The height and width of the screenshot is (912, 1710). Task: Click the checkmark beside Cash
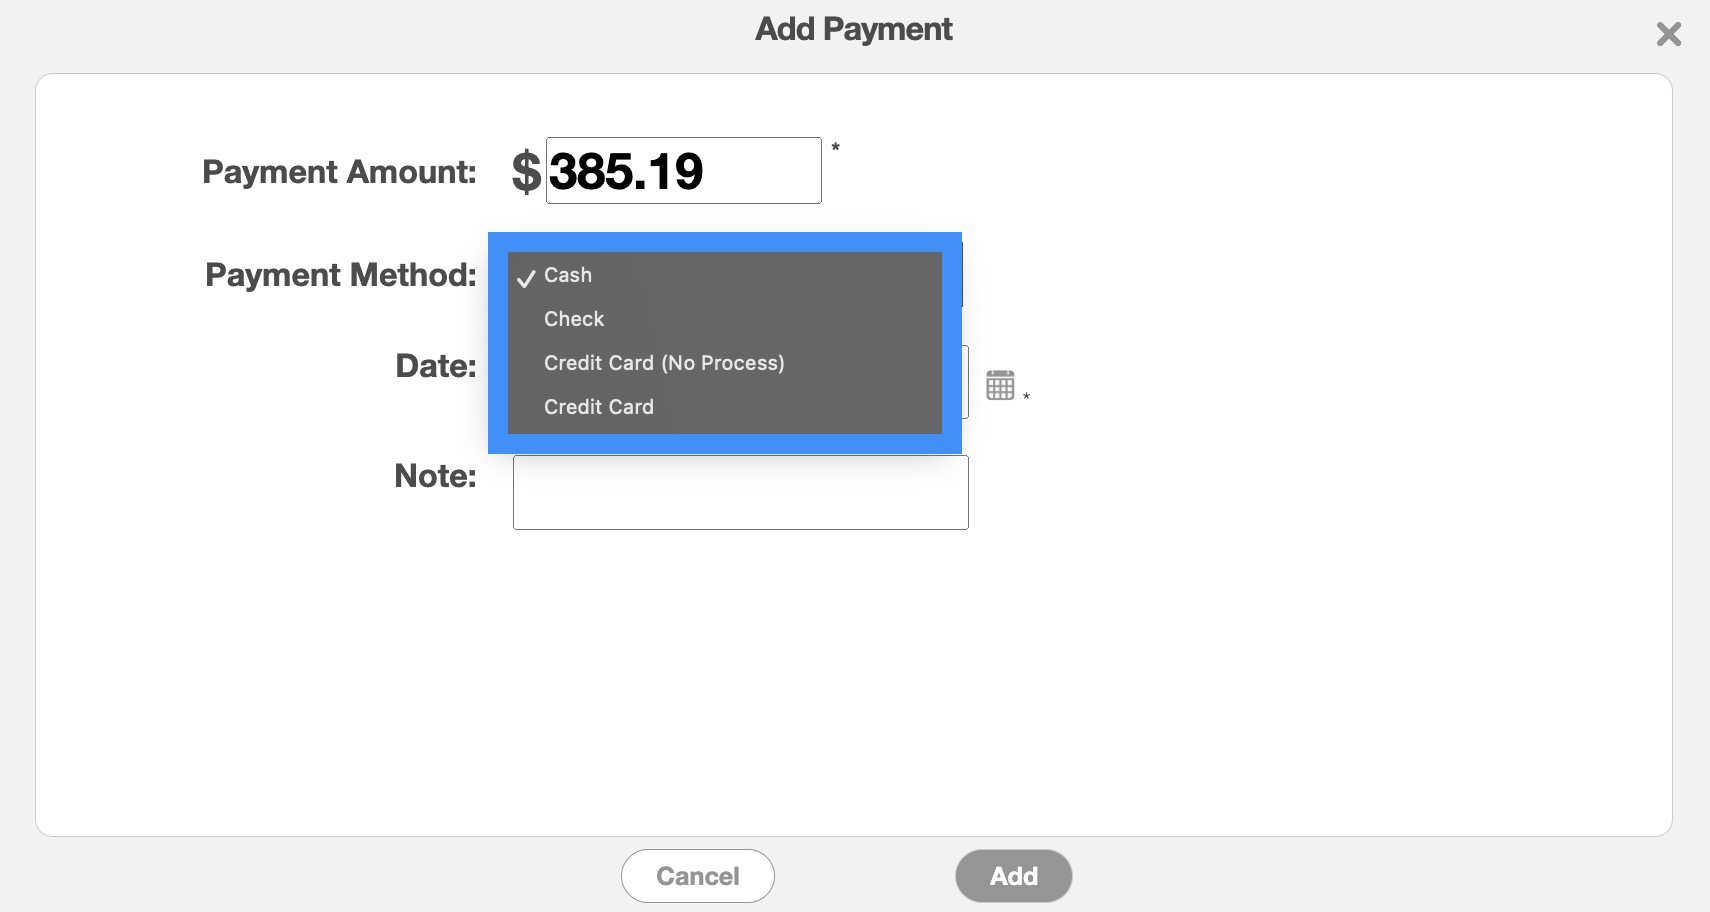point(526,278)
